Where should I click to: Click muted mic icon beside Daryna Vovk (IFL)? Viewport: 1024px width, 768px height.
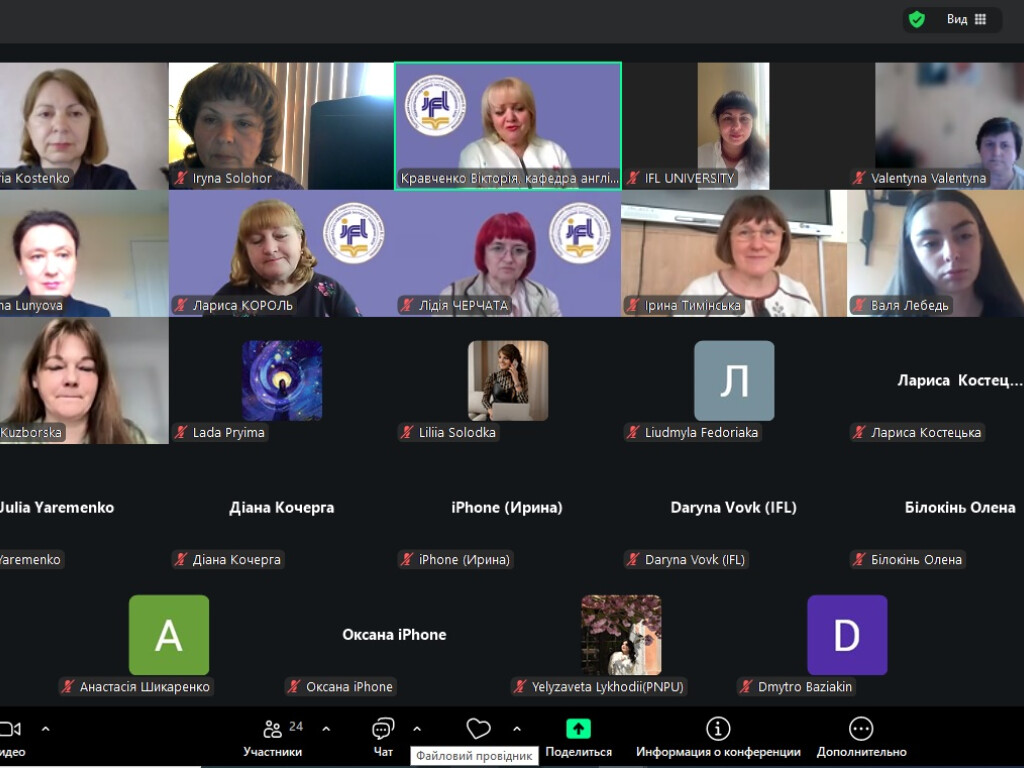tap(633, 560)
